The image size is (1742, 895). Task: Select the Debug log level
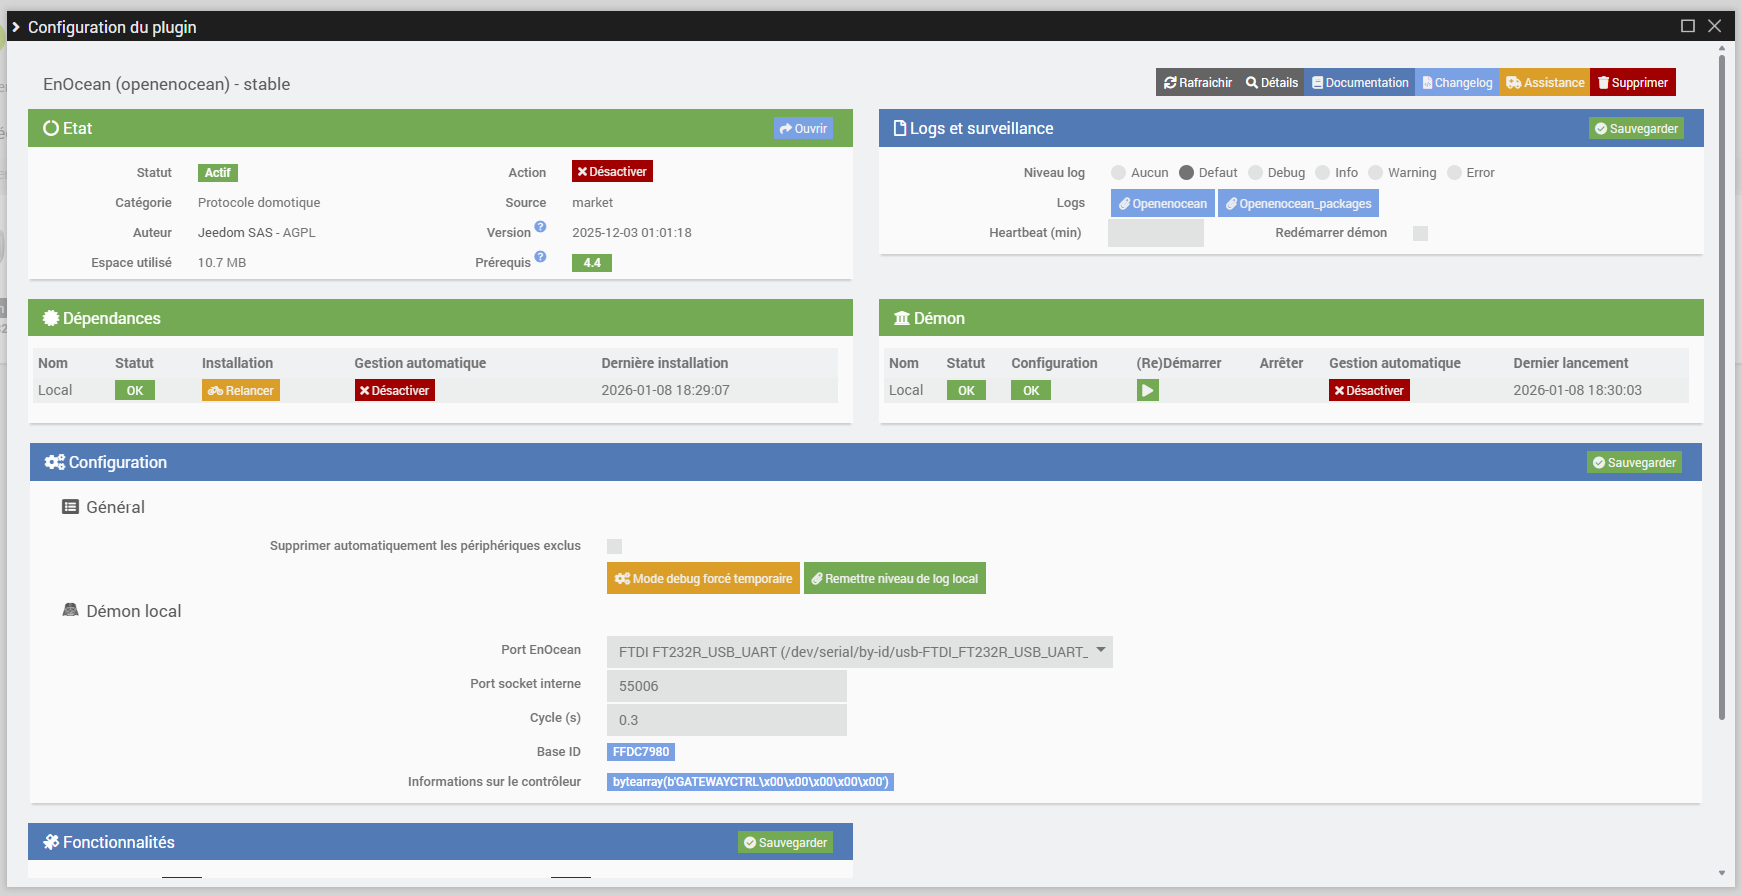click(x=1256, y=173)
